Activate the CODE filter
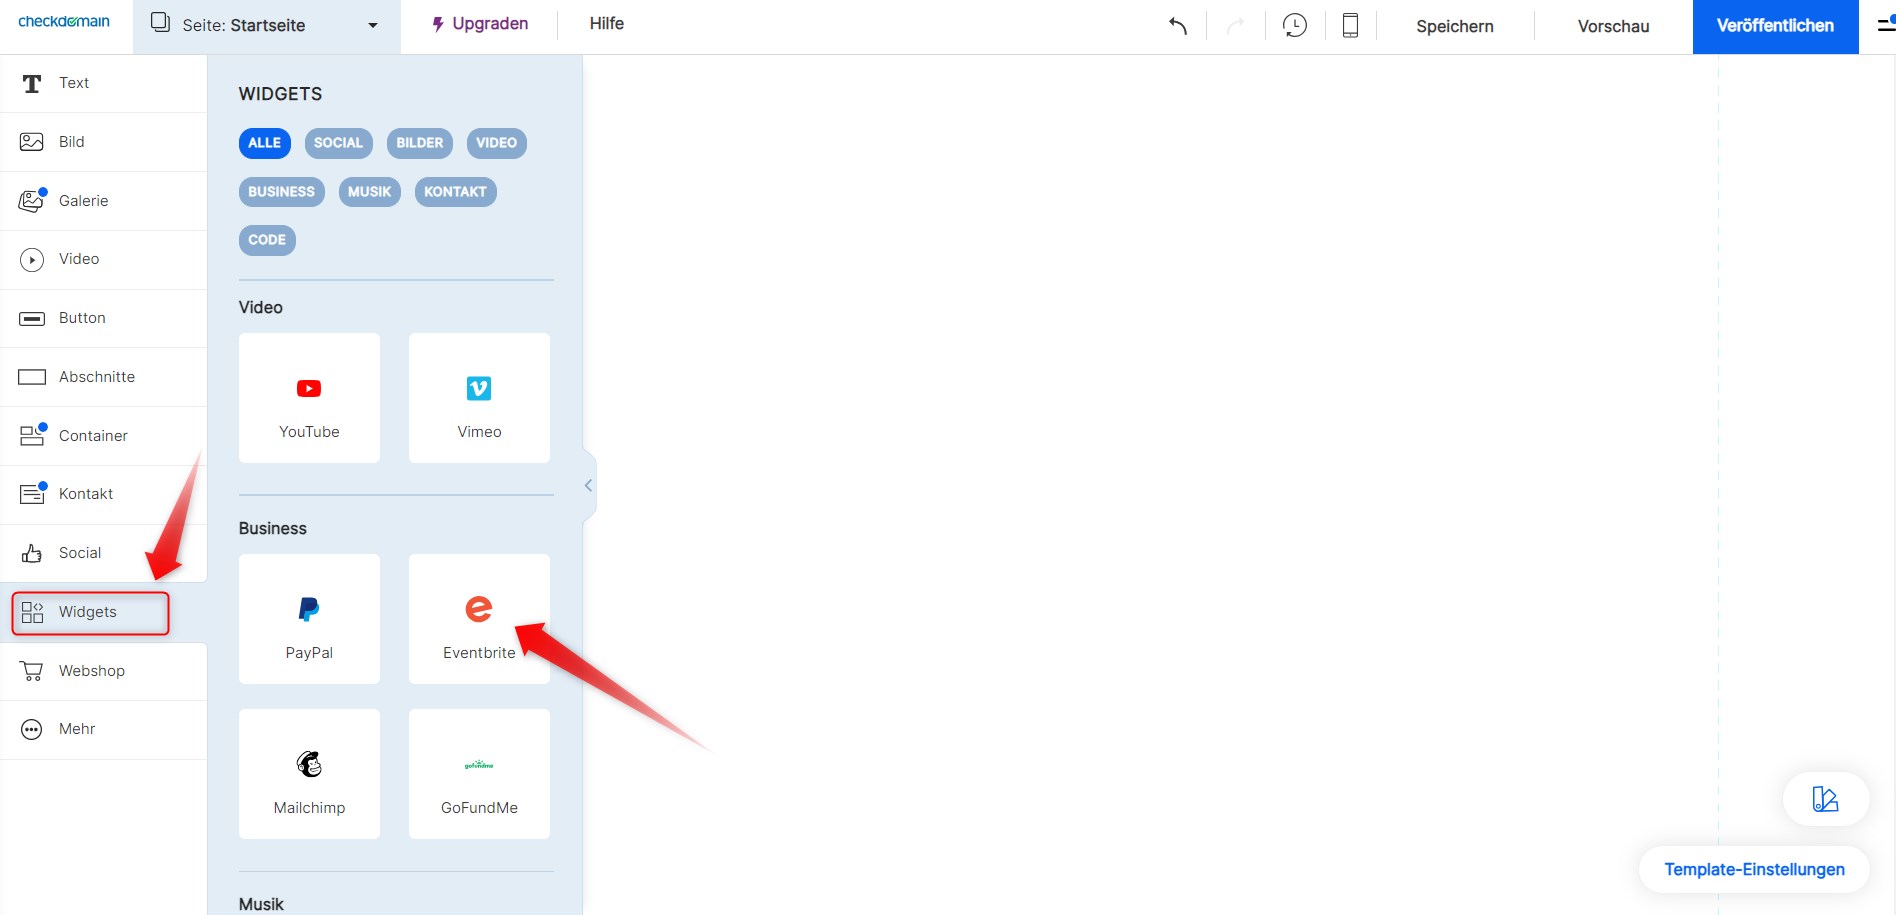The image size is (1896, 915). (266, 240)
